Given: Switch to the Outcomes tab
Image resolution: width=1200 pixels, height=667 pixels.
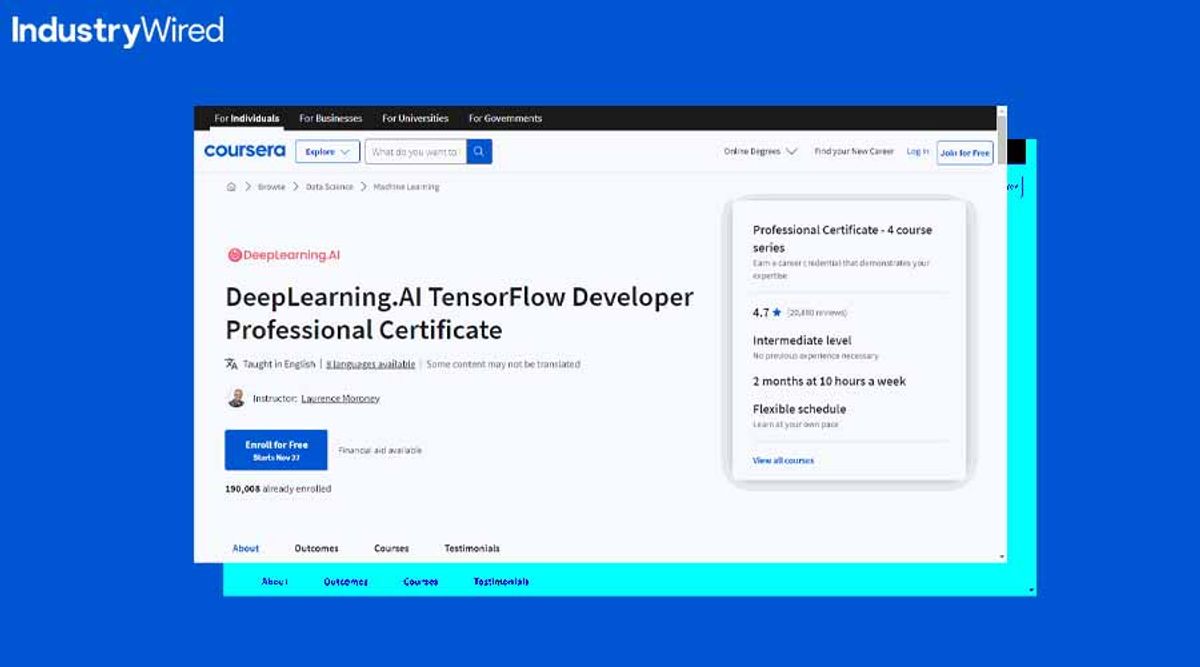Looking at the screenshot, I should (317, 548).
